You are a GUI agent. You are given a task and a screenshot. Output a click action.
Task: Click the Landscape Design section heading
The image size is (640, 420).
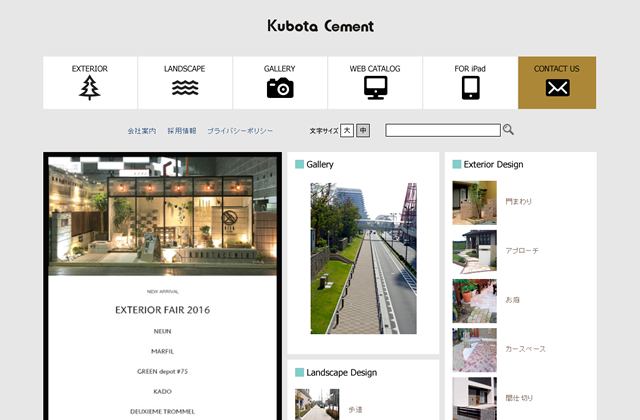tap(342, 373)
